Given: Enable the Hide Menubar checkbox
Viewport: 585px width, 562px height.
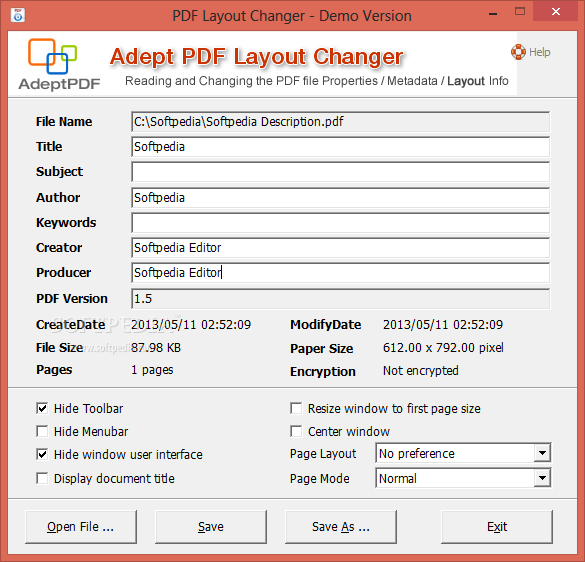Looking at the screenshot, I should point(42,431).
